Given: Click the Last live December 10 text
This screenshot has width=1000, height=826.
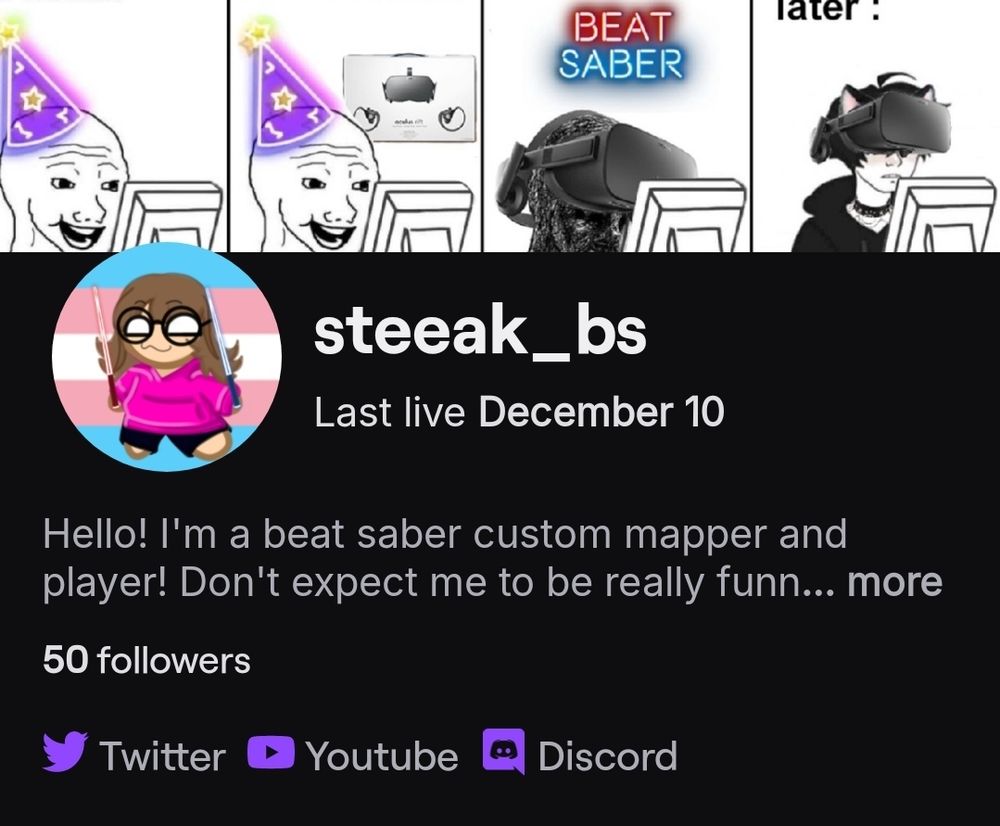Looking at the screenshot, I should pos(519,412).
